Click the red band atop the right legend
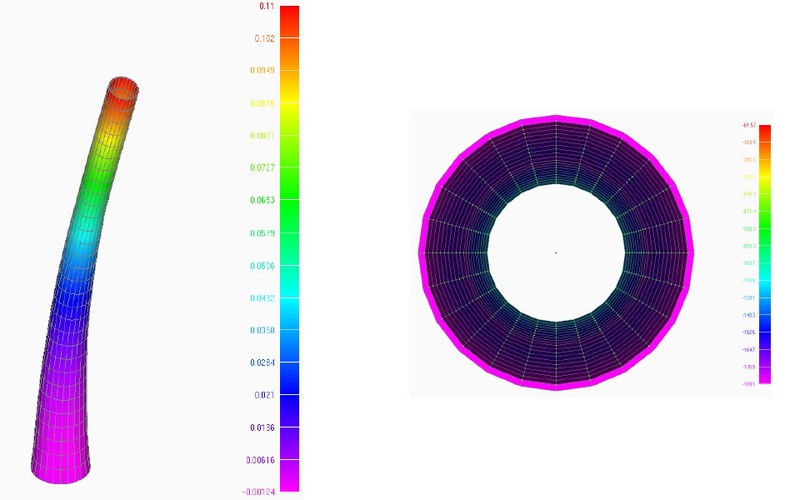The image size is (800, 500). 764,133
